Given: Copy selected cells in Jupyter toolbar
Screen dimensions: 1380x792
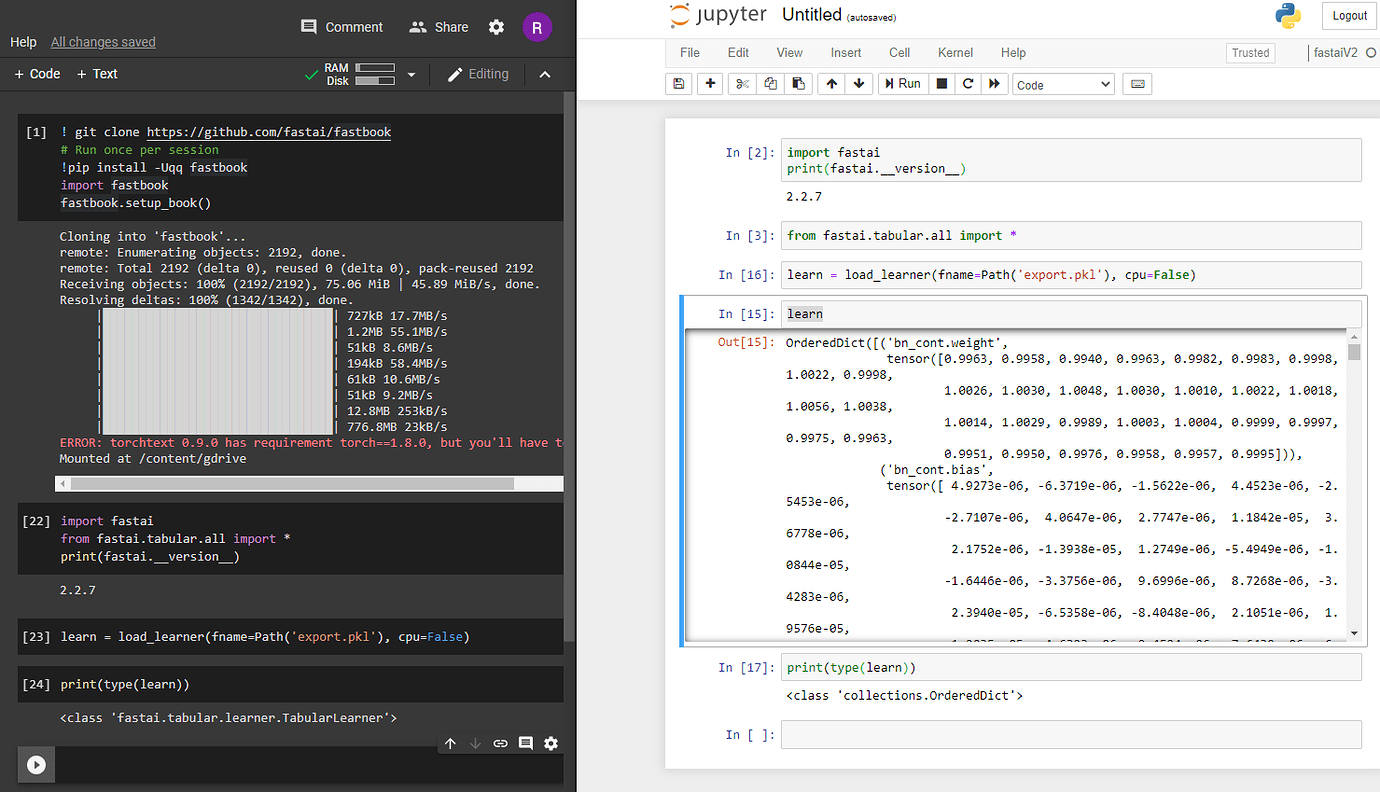Looking at the screenshot, I should (770, 84).
